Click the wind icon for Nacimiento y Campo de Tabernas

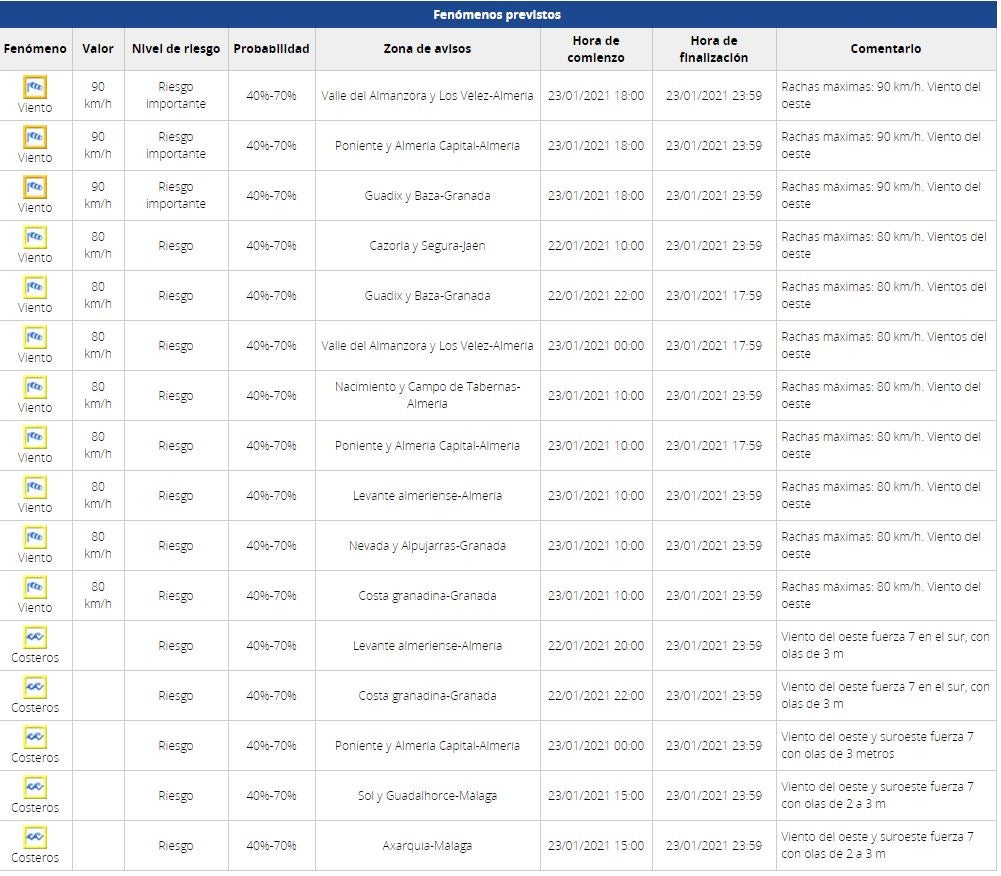[x=35, y=387]
